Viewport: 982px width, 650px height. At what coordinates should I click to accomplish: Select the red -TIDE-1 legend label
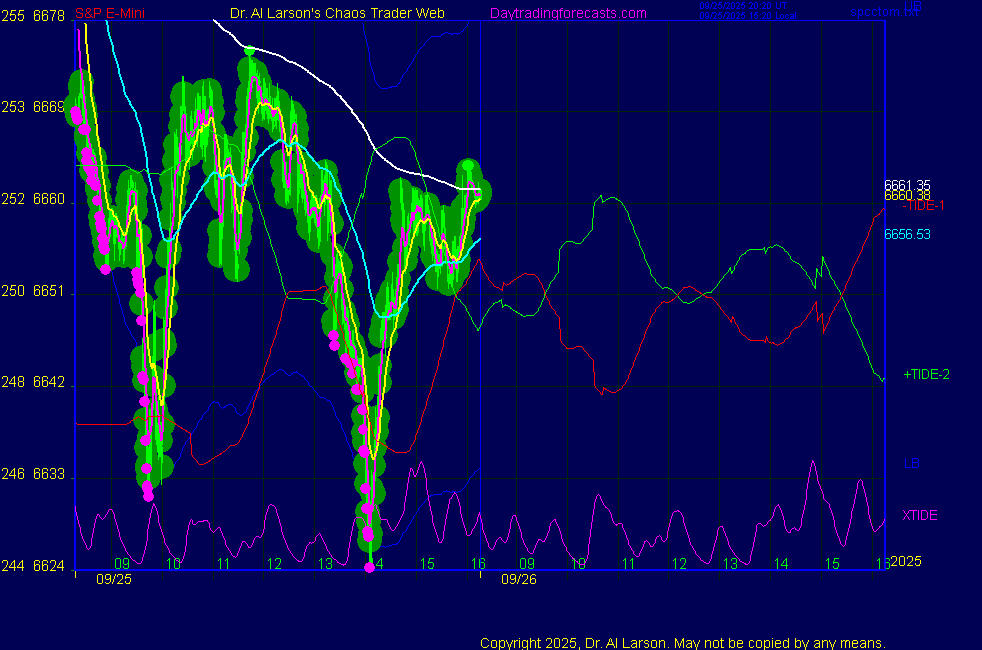(923, 205)
